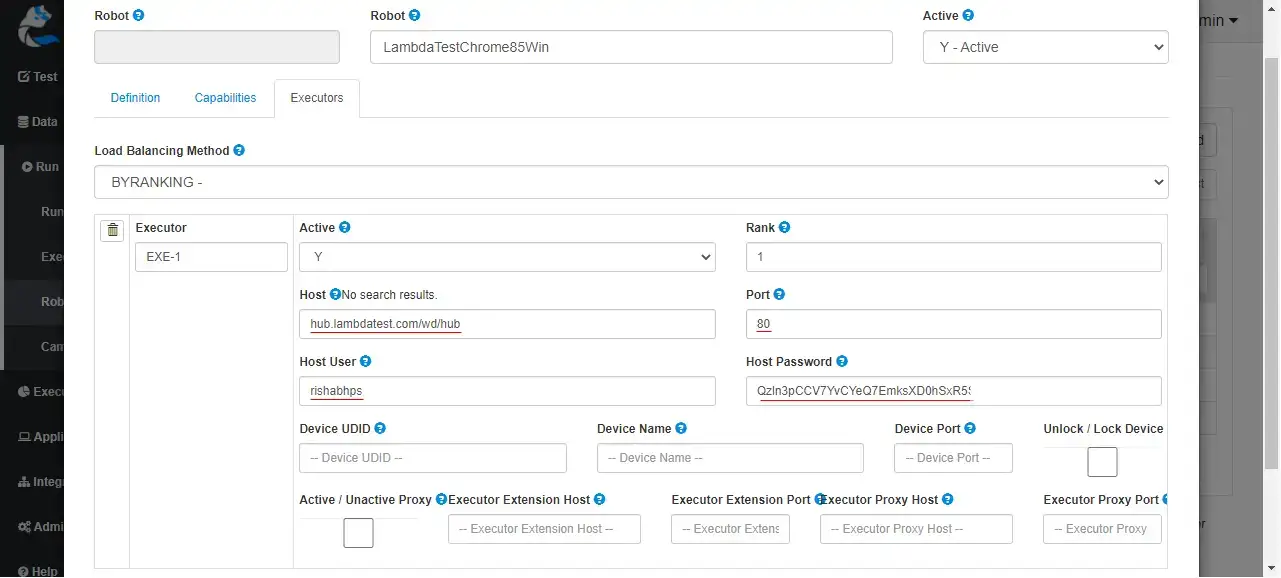Open the executor Active dropdown set to Y

pos(506,257)
